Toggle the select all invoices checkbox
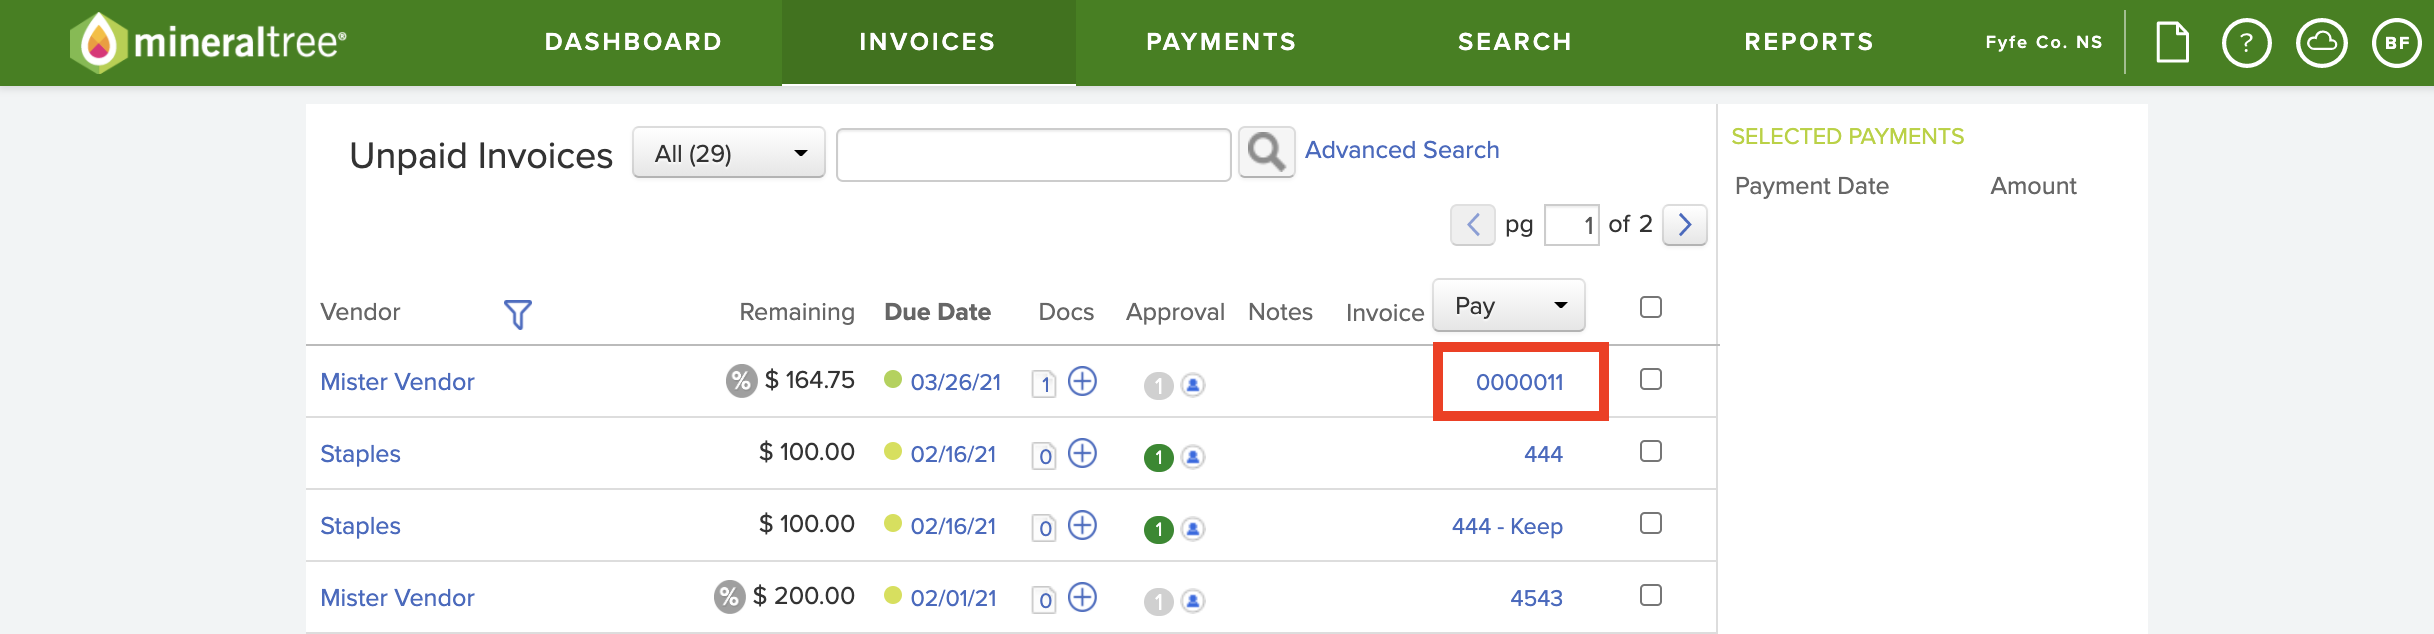 click(x=1651, y=307)
